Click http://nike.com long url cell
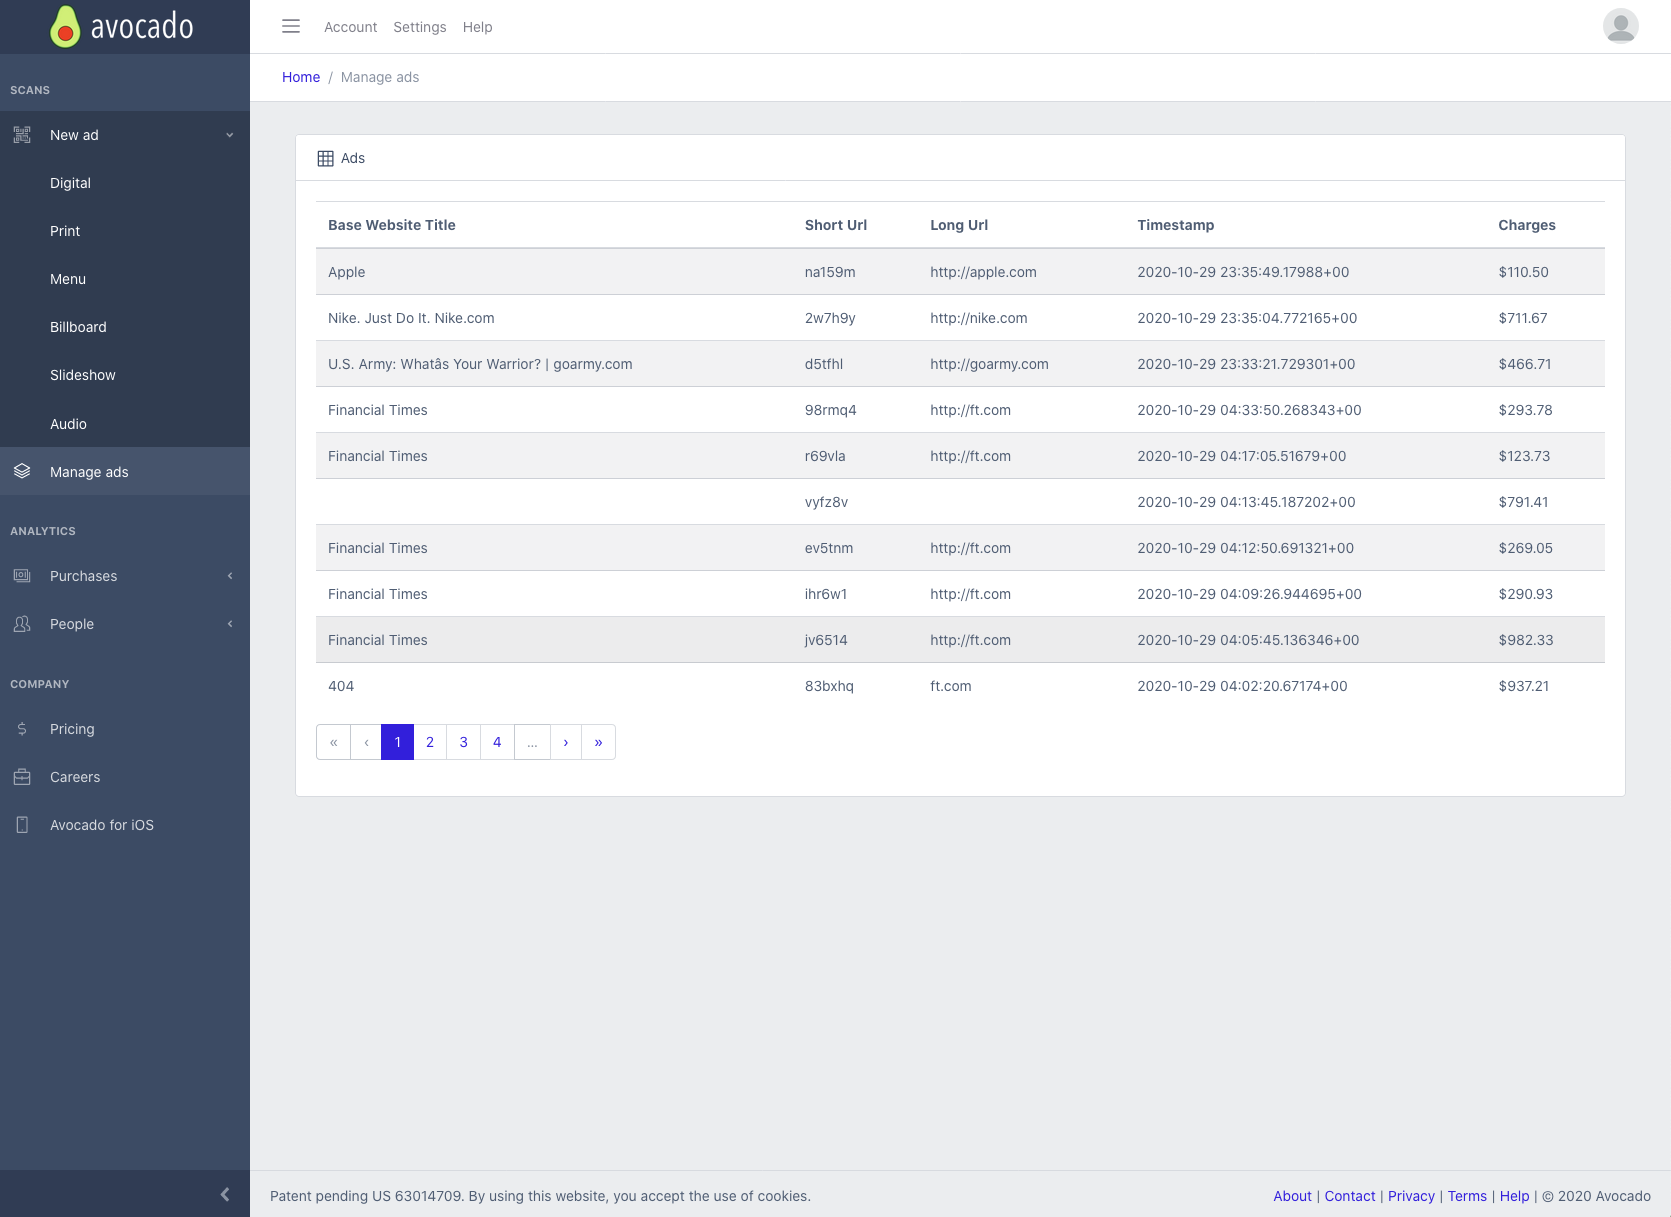The height and width of the screenshot is (1217, 1671). (979, 318)
